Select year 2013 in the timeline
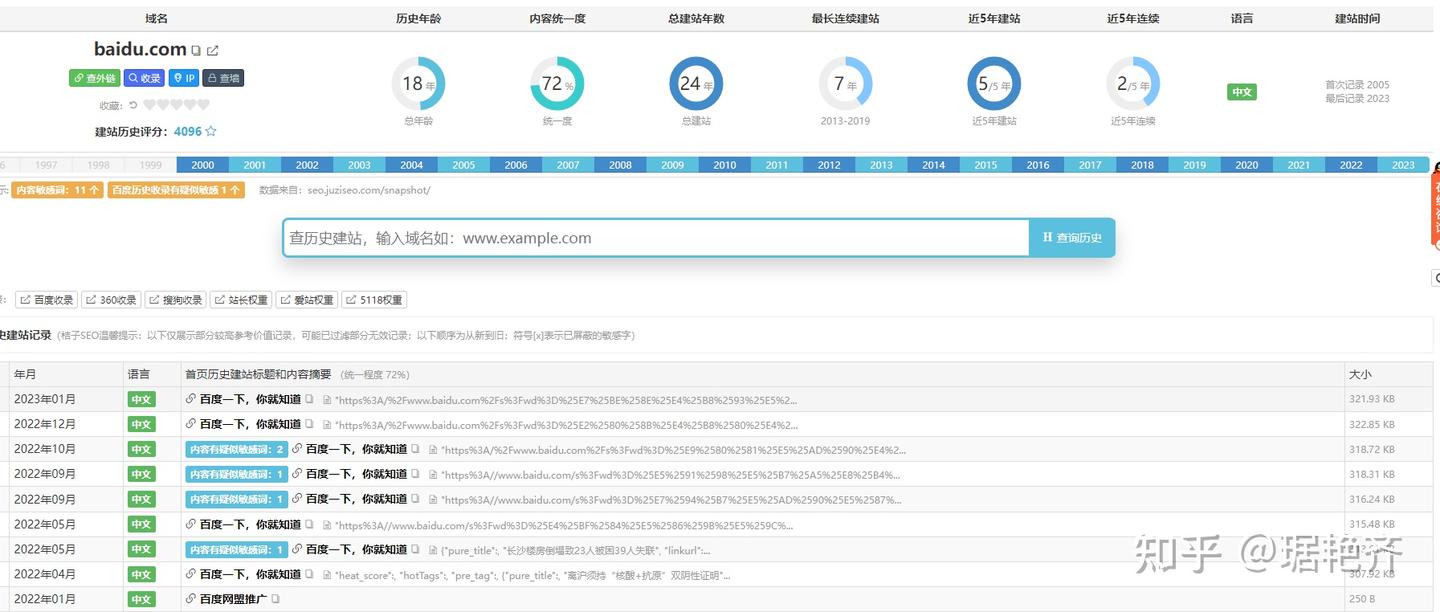Image resolution: width=1440 pixels, height=612 pixels. click(881, 165)
